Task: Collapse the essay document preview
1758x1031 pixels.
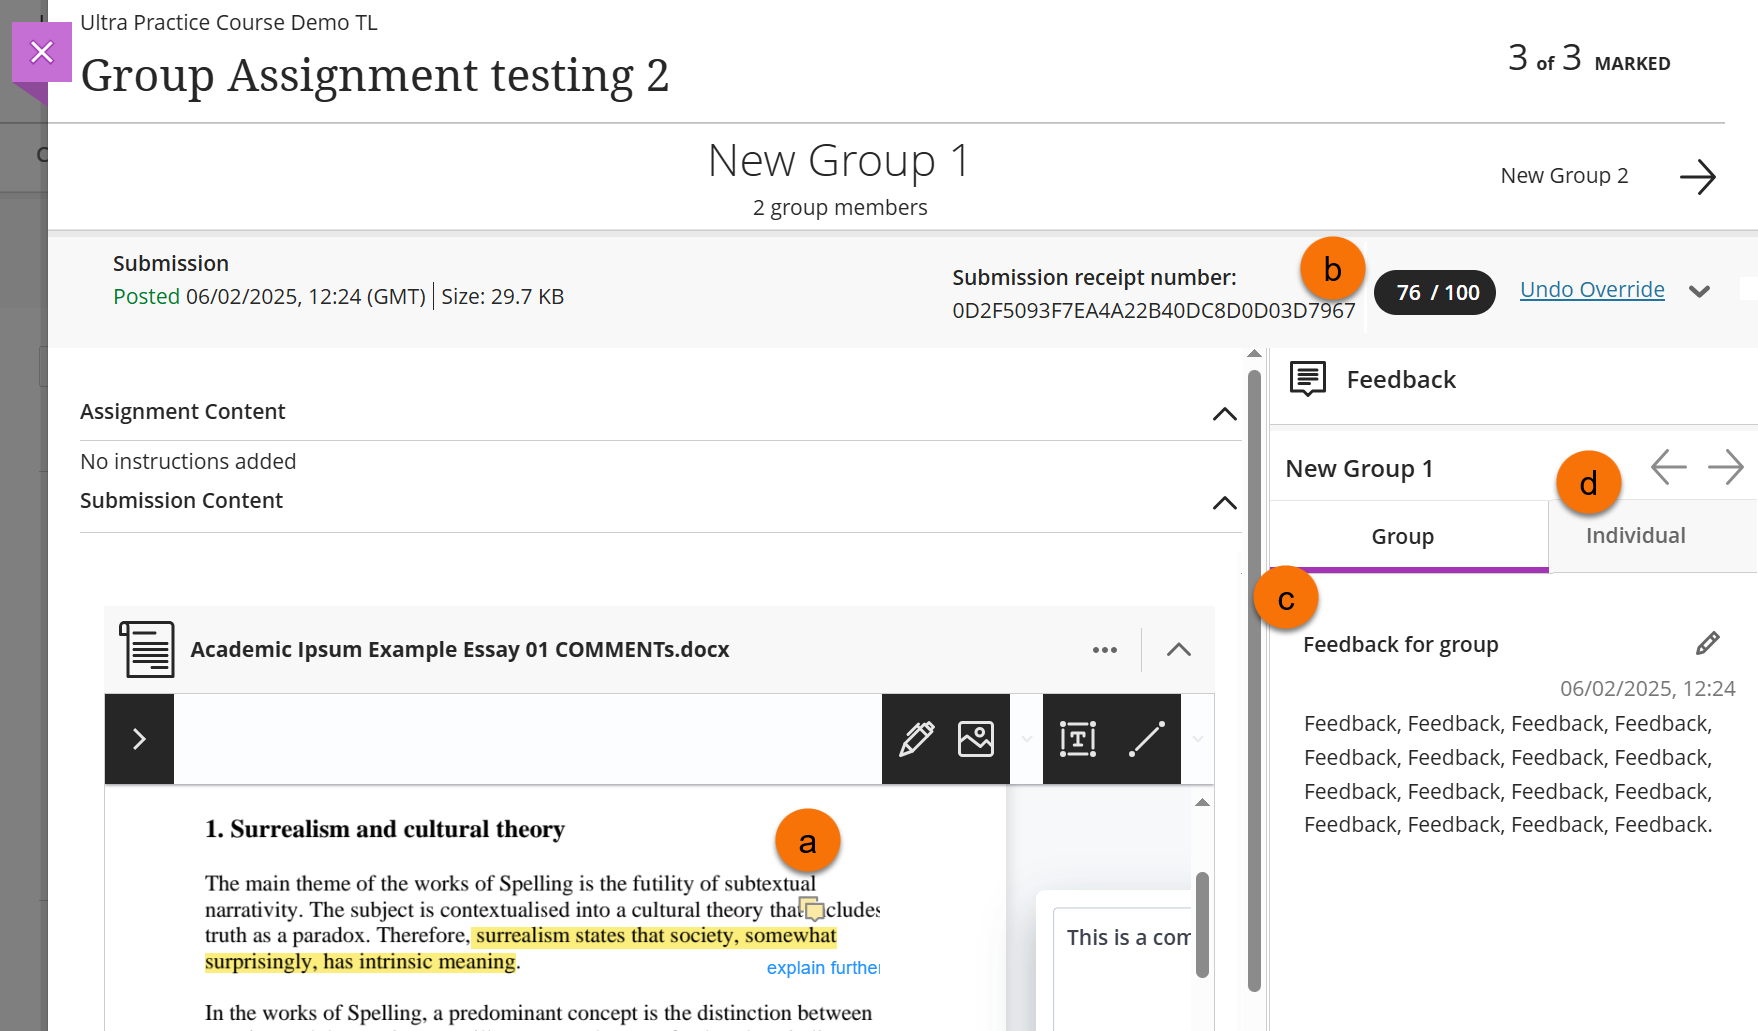Action: (1178, 650)
